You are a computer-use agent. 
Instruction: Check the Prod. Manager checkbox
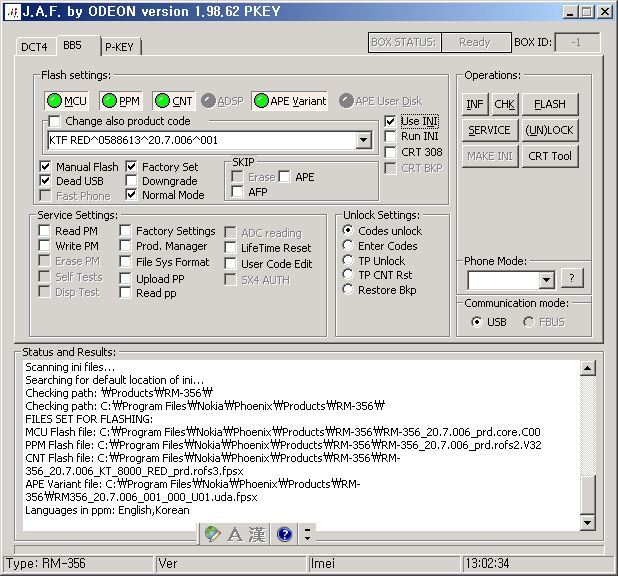tap(125, 246)
